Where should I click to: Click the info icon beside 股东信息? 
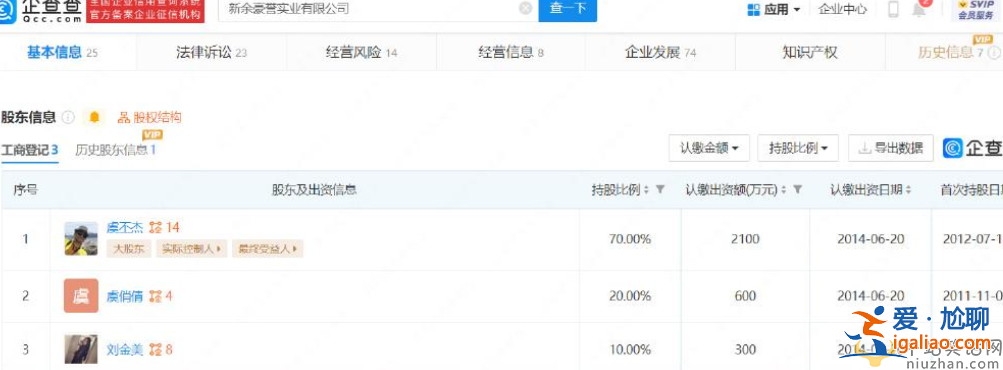tap(68, 118)
